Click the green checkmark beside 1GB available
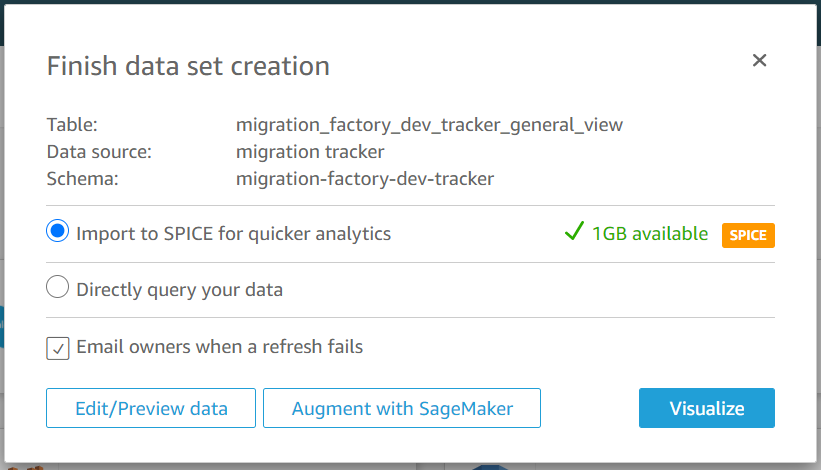Image resolution: width=821 pixels, height=470 pixels. click(x=574, y=231)
